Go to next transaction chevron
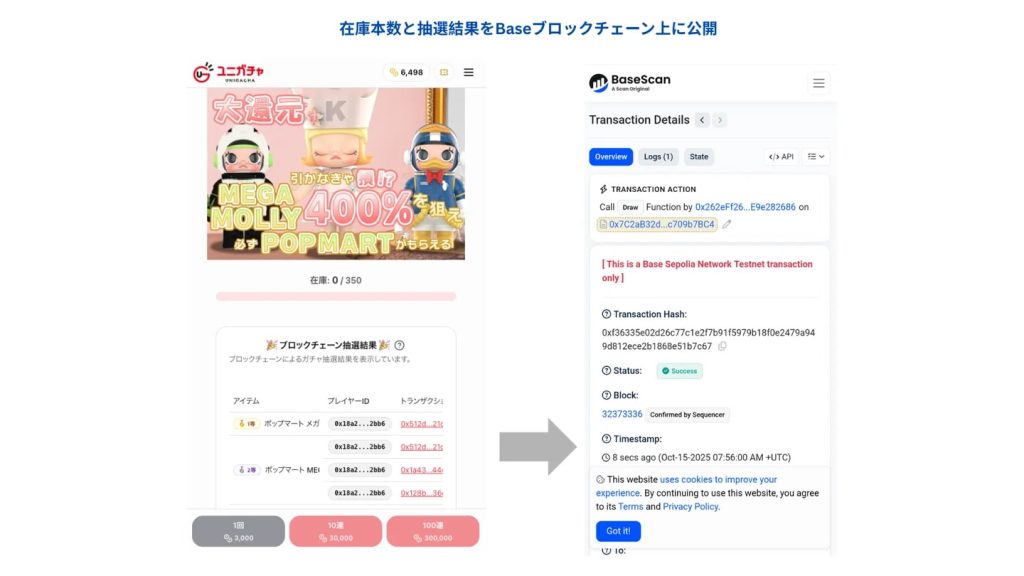The width and height of the screenshot is (1024, 576). pos(720,120)
